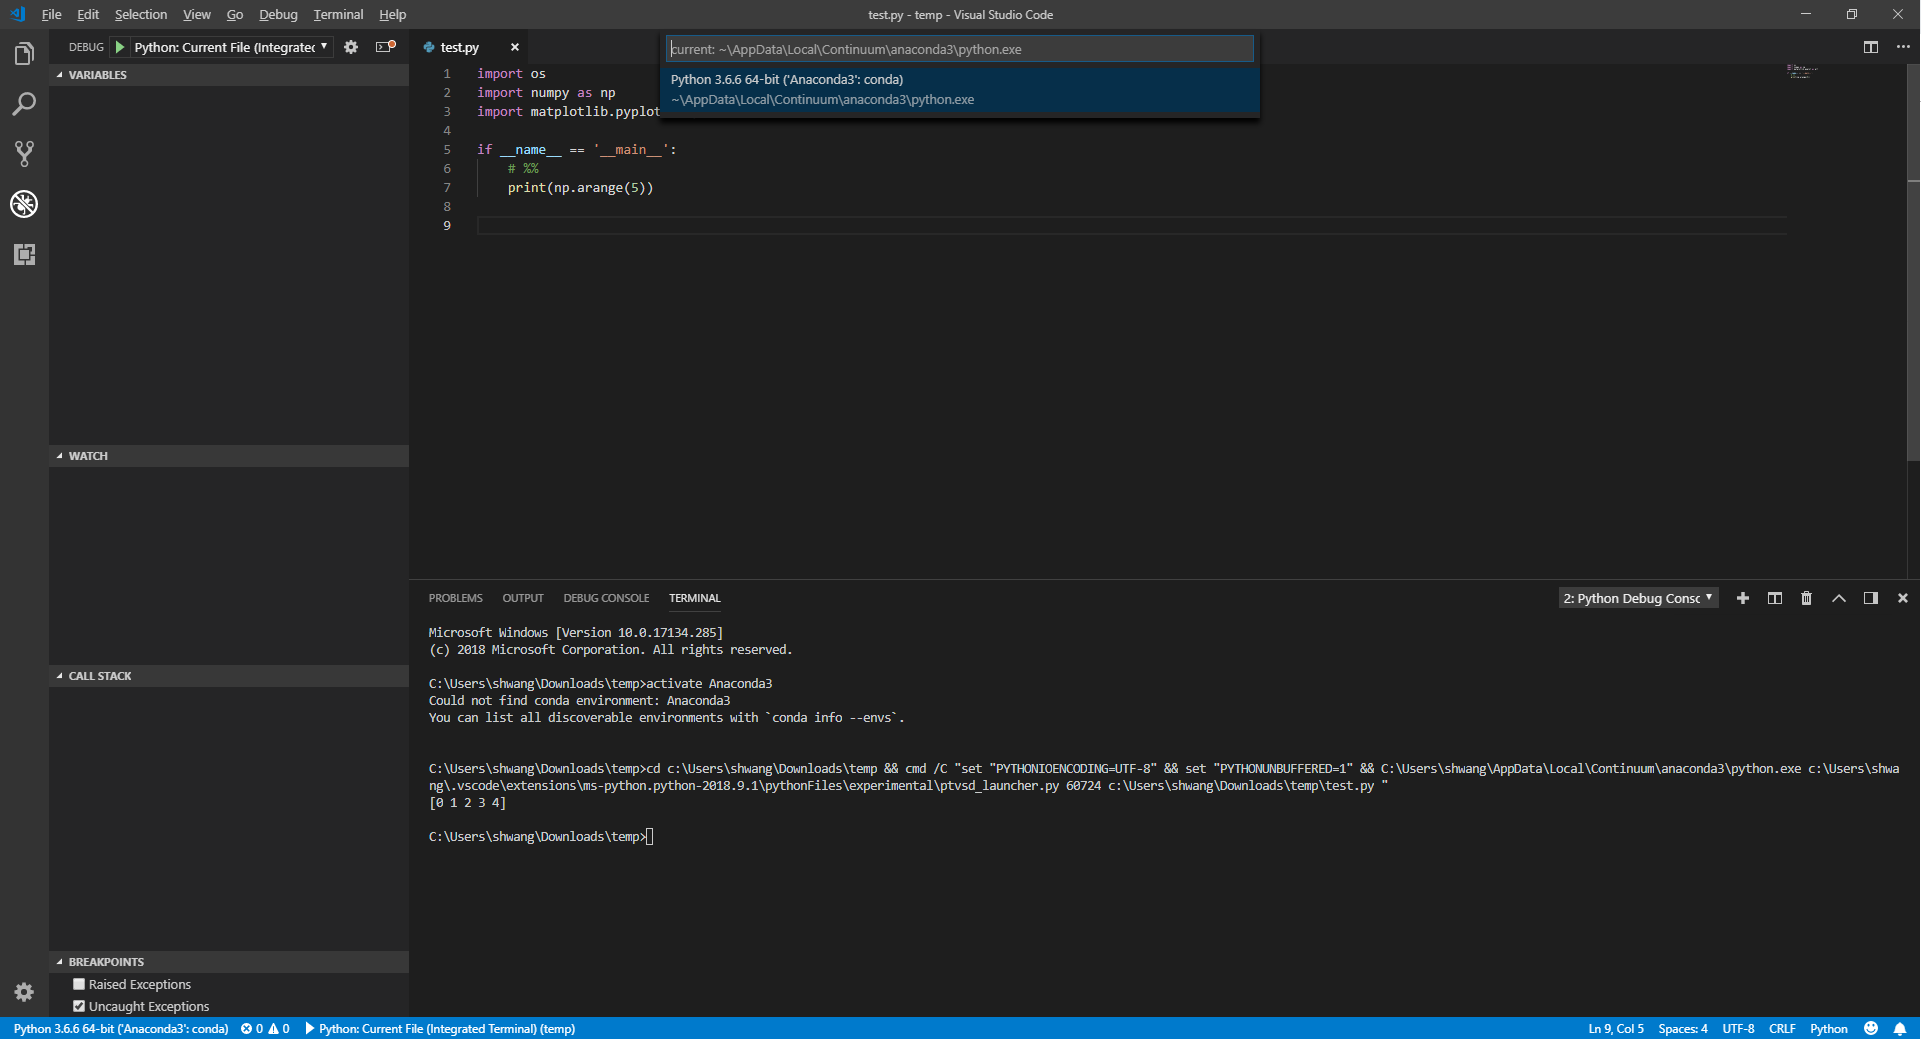
Task: Change encoding via UTF-8 status item
Action: 1738,1028
